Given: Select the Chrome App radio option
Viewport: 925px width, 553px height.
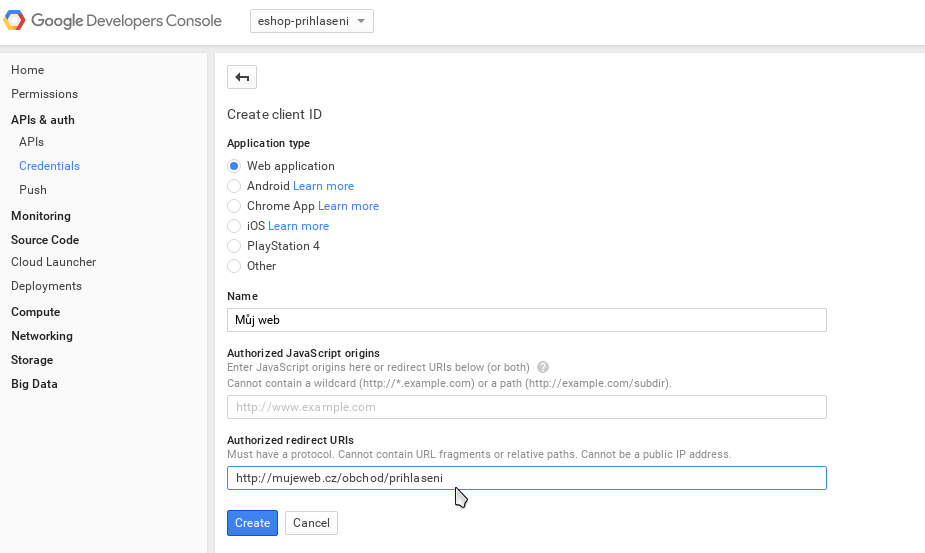Looking at the screenshot, I should coord(234,206).
